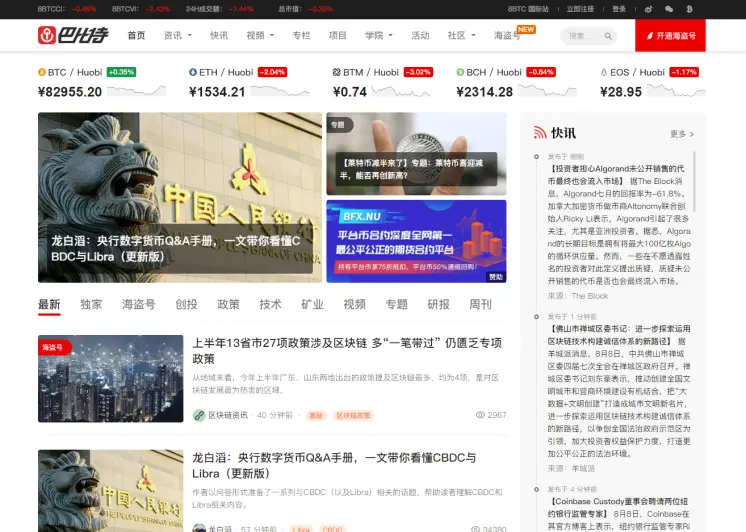Click the Libra tag
The width and height of the screenshot is (746, 532).
coord(301,529)
